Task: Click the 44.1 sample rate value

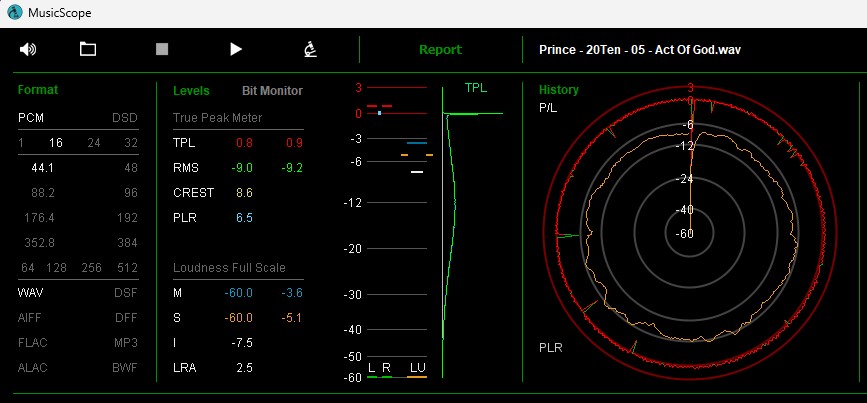Action: [x=43, y=168]
